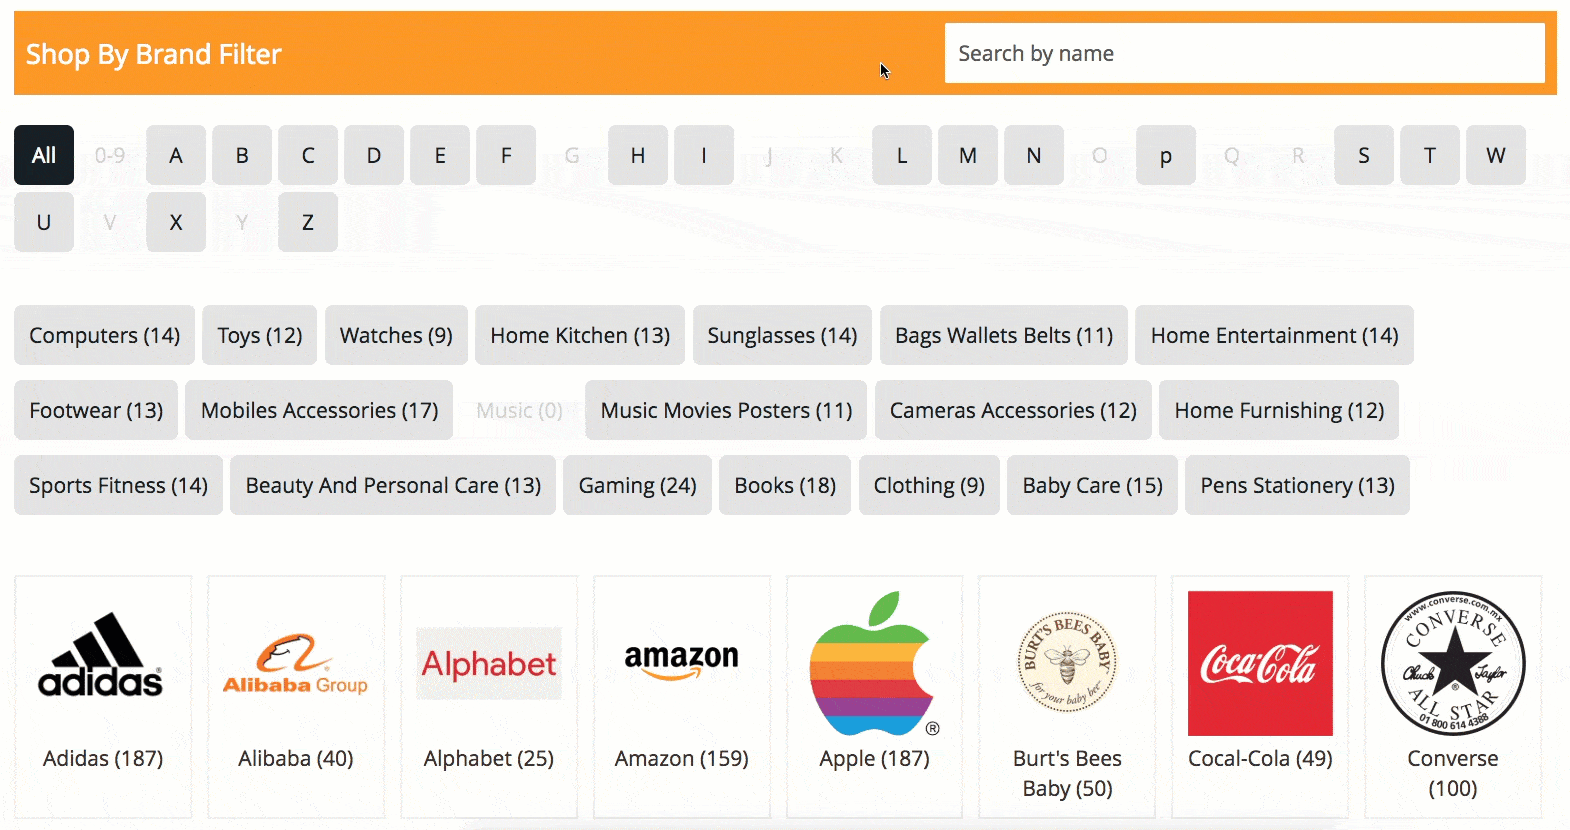Choose the Computers (14) category
1570x830 pixels.
[x=105, y=335]
